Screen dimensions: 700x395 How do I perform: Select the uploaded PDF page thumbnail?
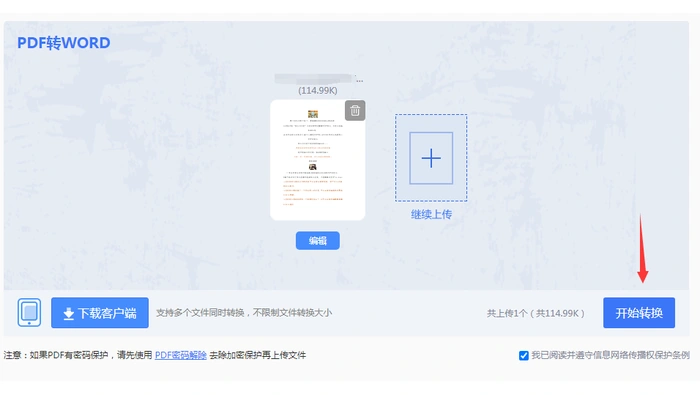(x=317, y=160)
